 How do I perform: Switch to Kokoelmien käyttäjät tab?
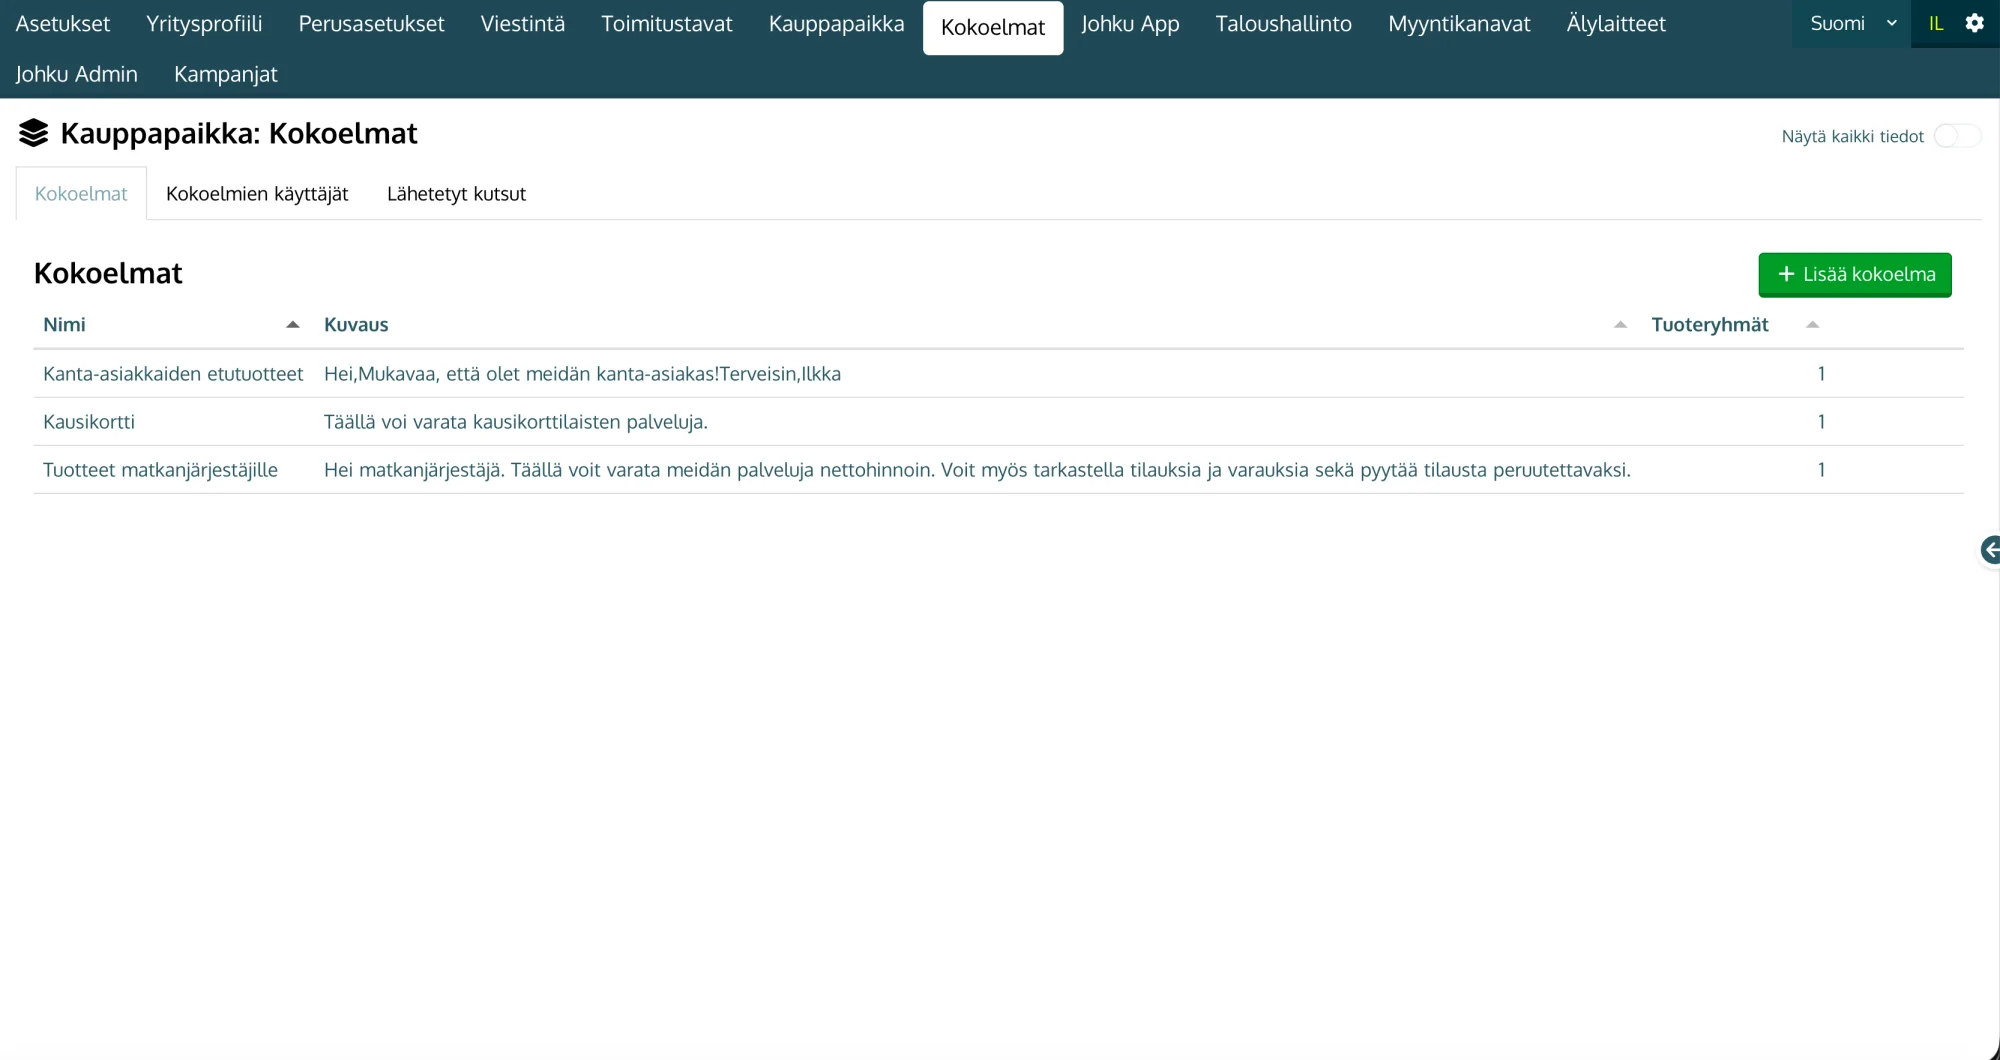click(x=257, y=194)
